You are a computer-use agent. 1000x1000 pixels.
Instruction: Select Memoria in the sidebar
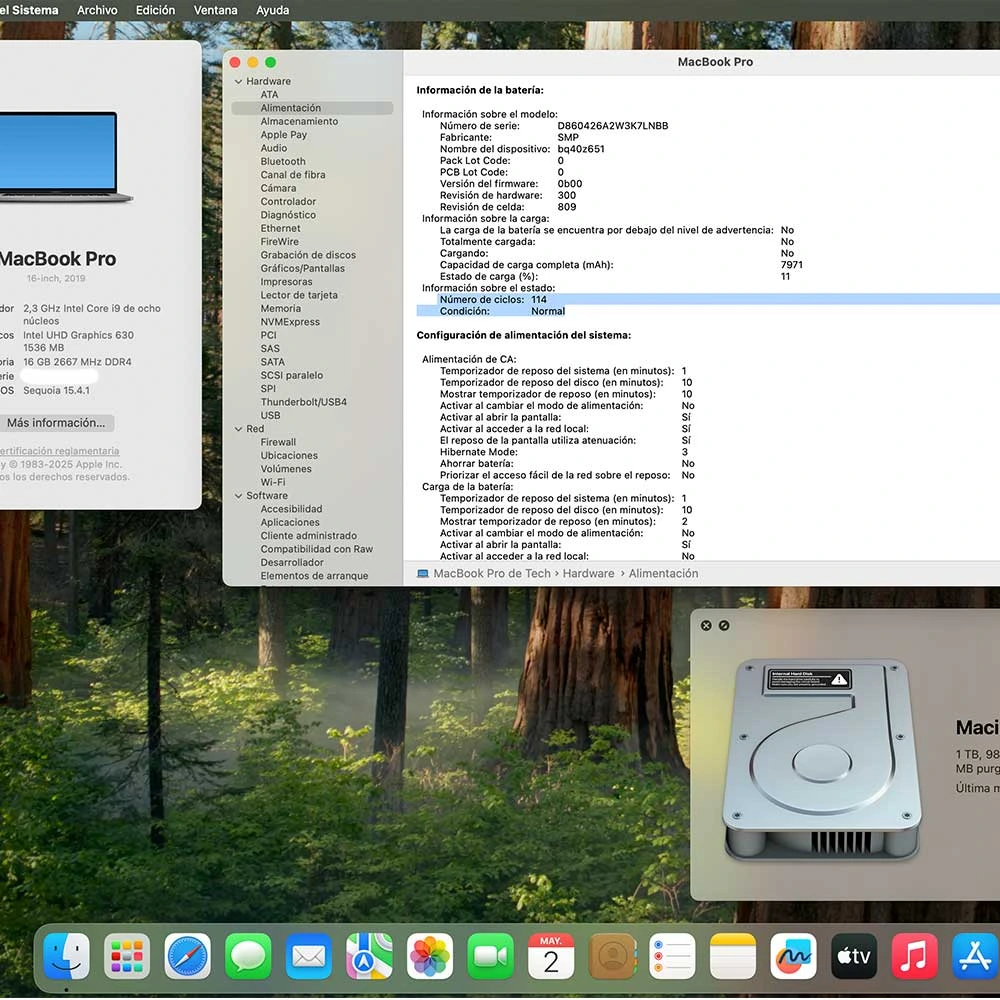(x=281, y=309)
